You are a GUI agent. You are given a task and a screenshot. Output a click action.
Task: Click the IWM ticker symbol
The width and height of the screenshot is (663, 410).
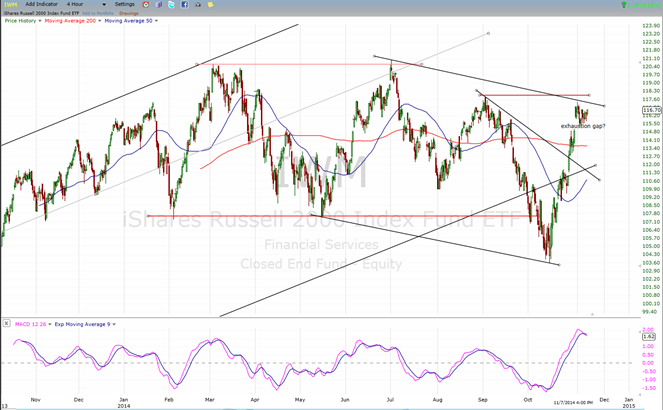coord(11,4)
